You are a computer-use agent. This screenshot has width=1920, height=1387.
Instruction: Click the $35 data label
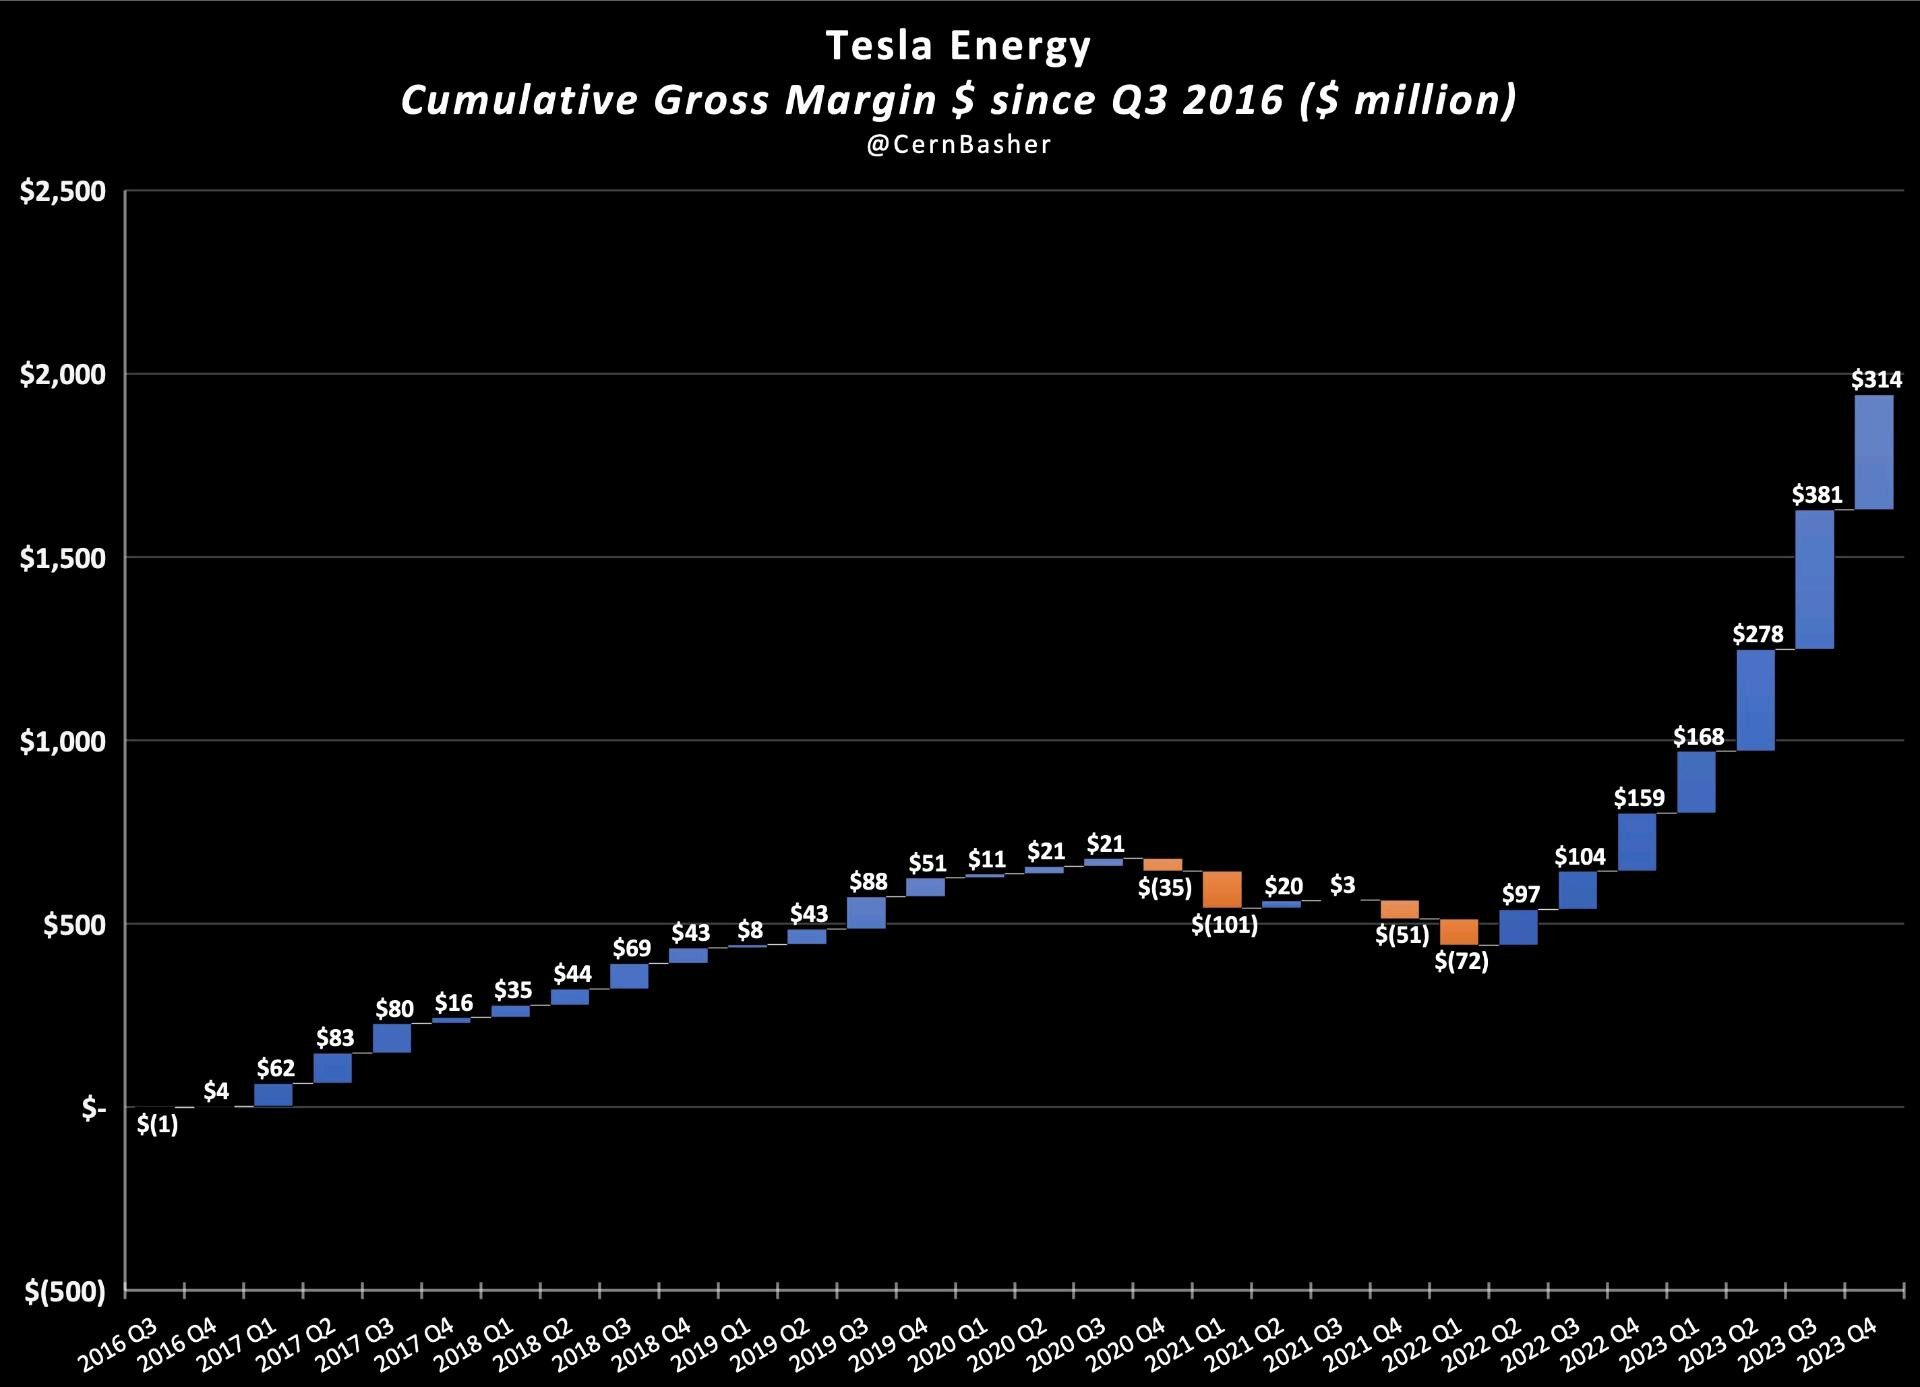pos(513,990)
